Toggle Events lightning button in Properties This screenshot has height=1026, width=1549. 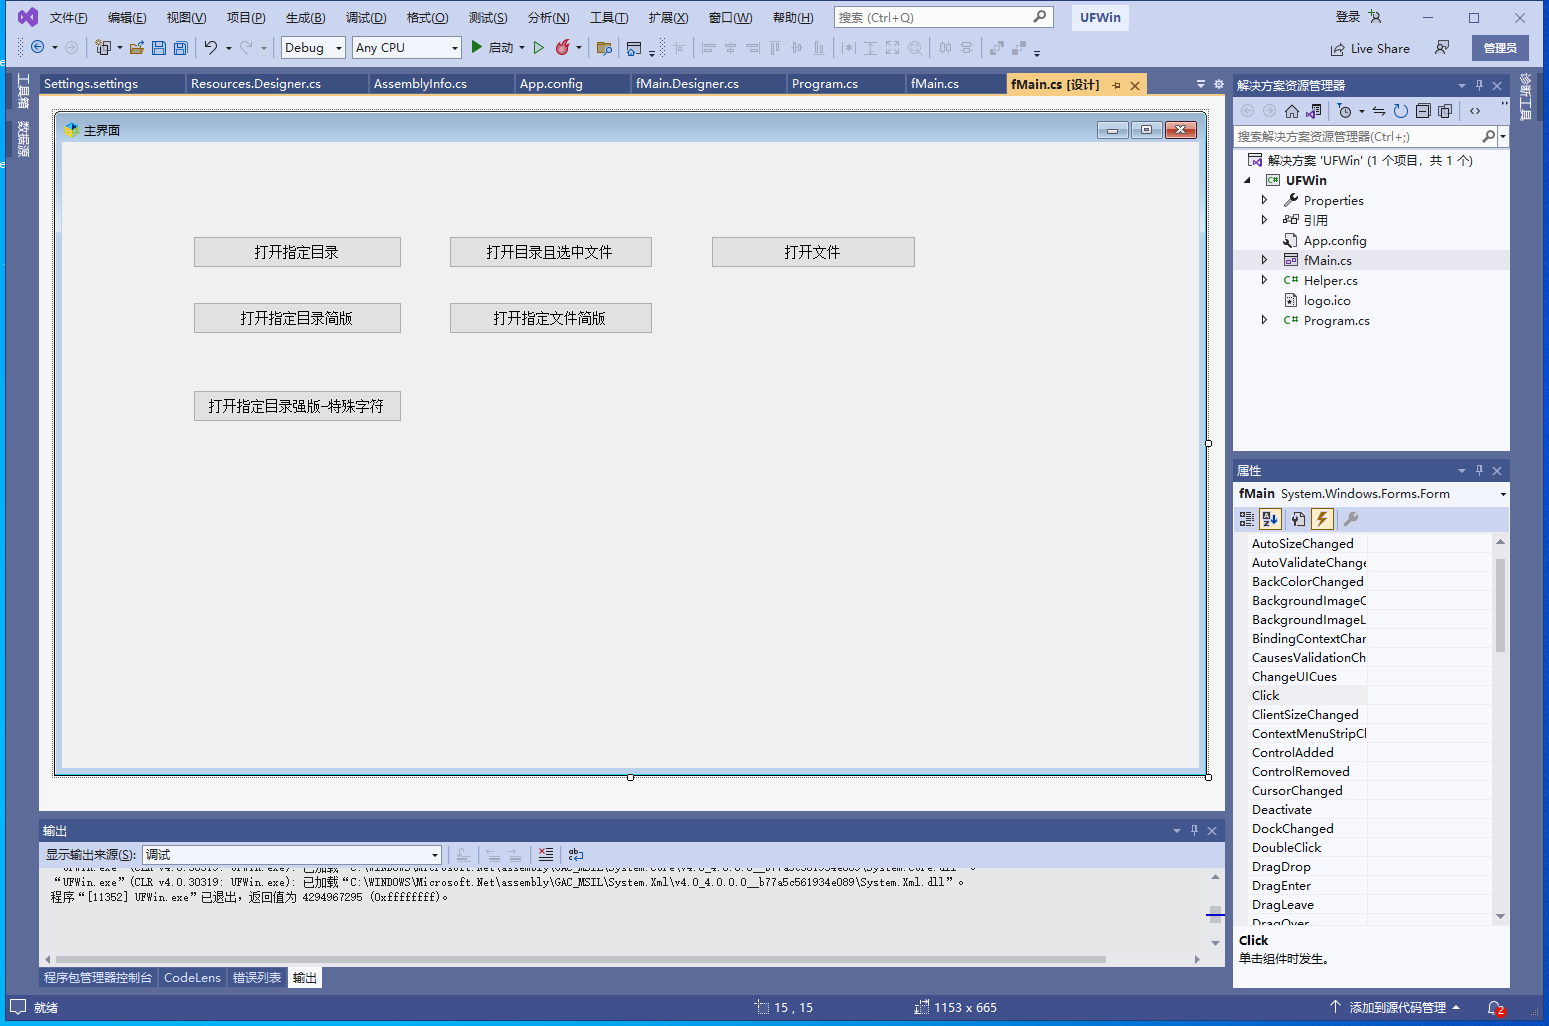click(1322, 519)
